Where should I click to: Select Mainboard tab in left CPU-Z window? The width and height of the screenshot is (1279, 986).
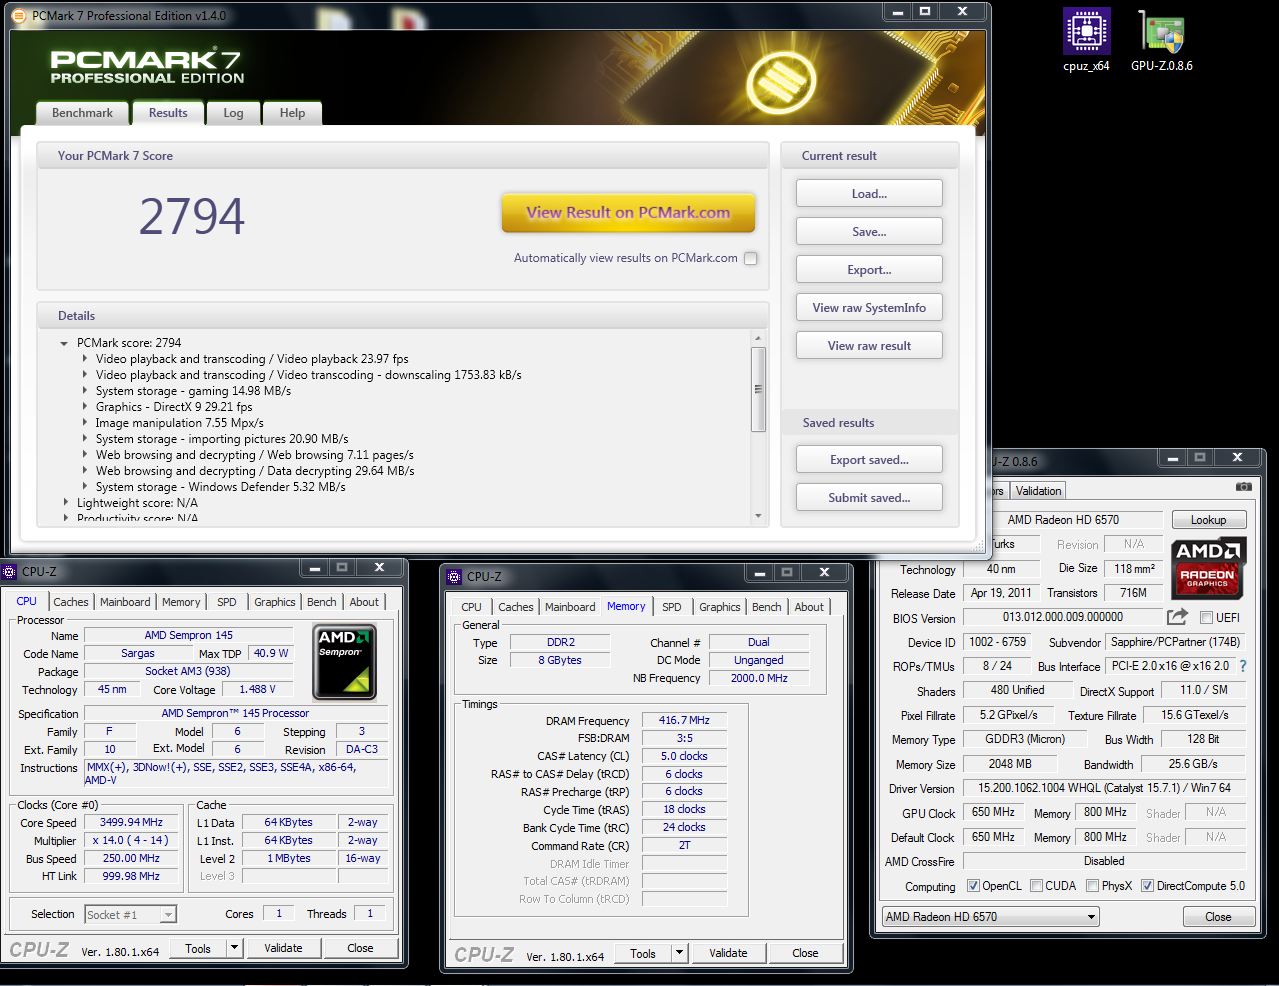coord(125,602)
